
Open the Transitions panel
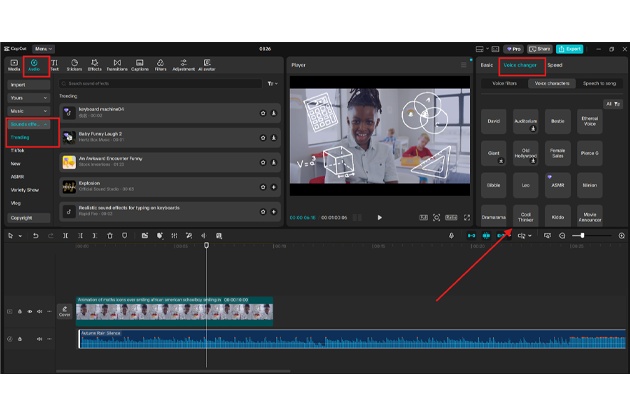point(117,65)
